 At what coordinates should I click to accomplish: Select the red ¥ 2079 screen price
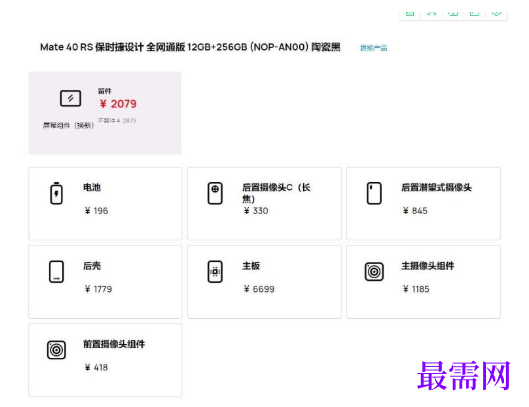tap(118, 104)
